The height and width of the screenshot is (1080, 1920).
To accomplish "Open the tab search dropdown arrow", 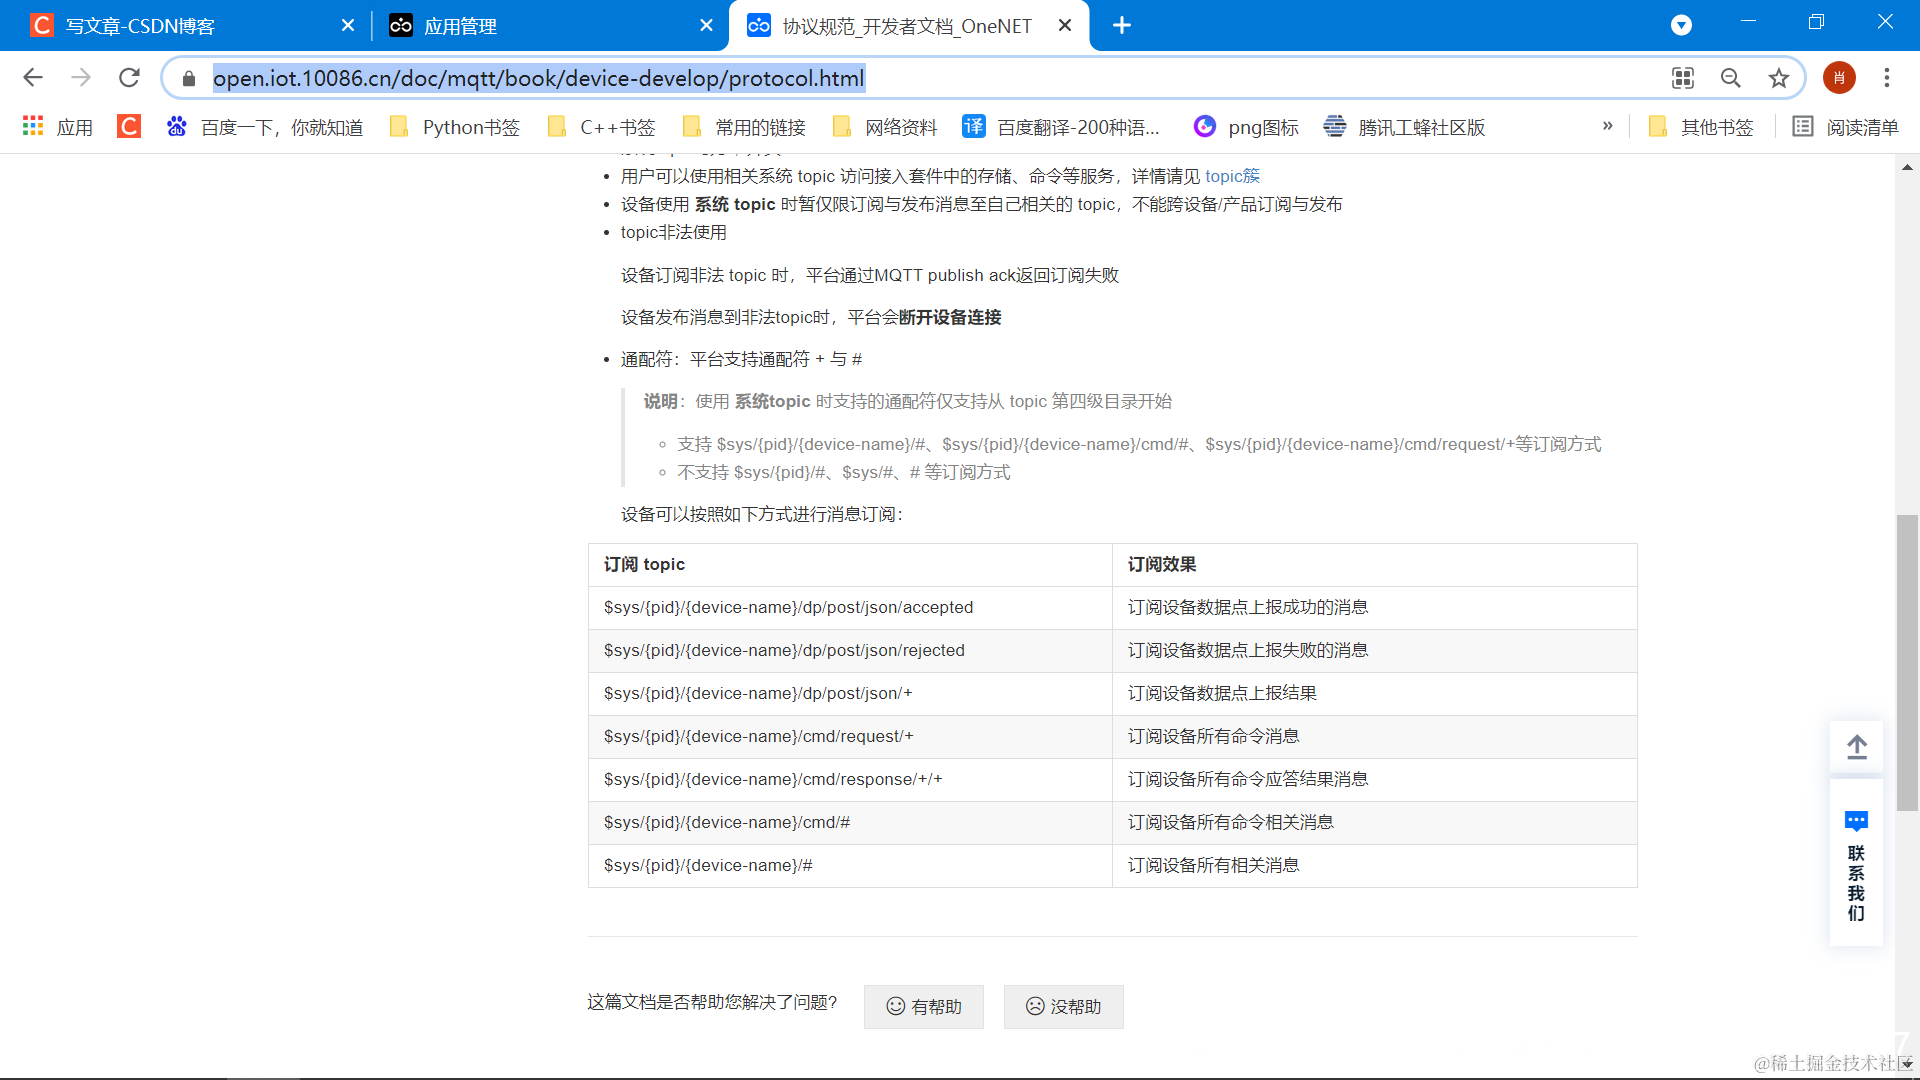I will coord(1681,25).
